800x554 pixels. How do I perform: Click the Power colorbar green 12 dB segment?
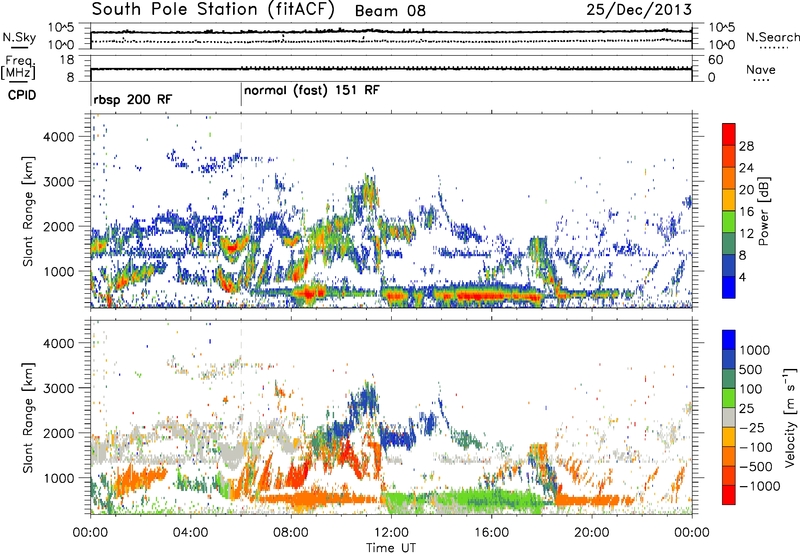[x=729, y=222]
